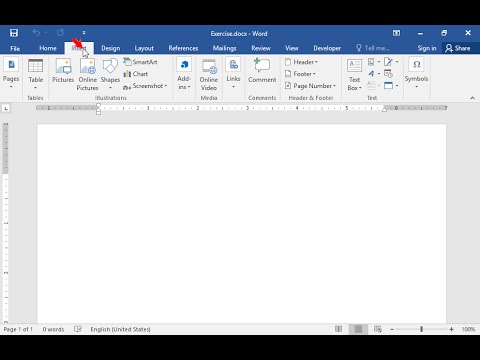Click the zoom slider handle
Viewport: 480px width, 360px height.
422,329
